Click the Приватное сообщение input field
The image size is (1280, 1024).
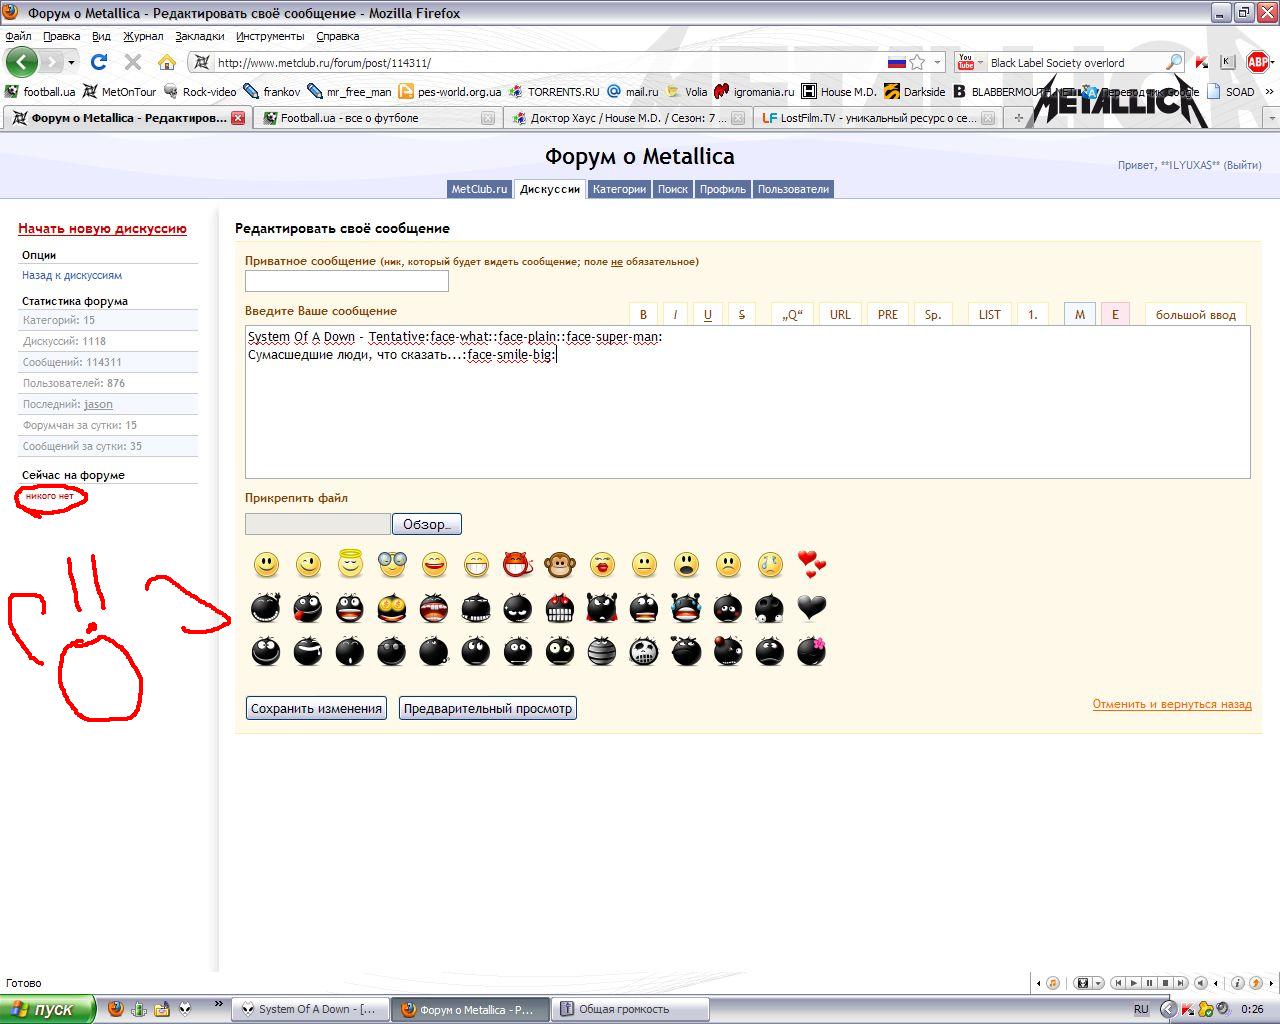pos(346,281)
